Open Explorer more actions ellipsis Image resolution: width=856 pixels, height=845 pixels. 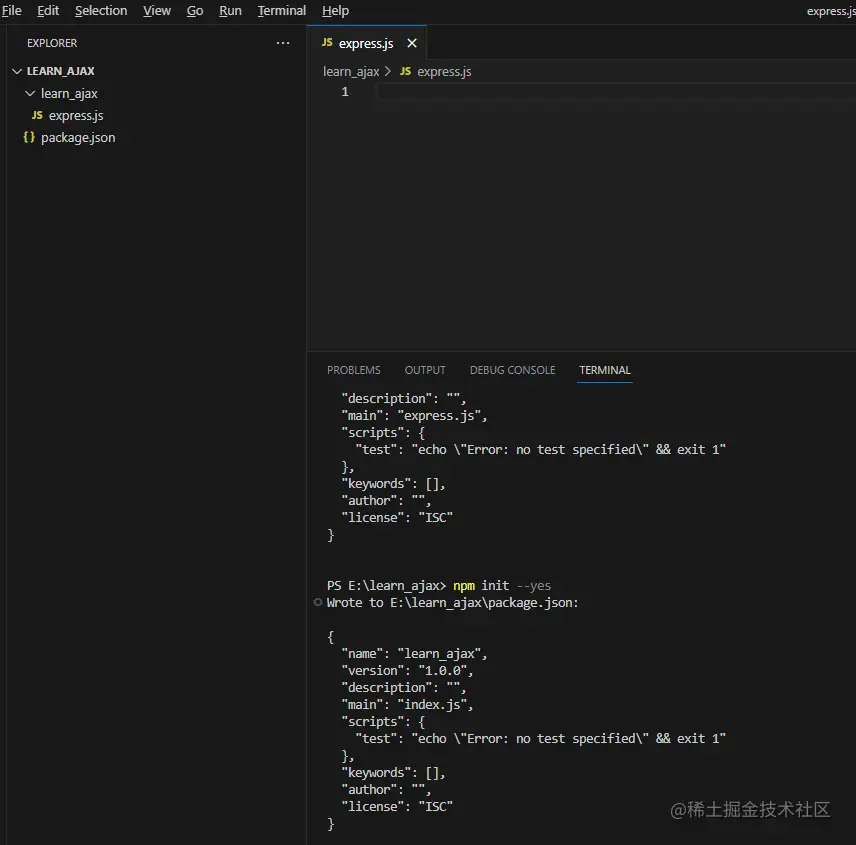283,43
